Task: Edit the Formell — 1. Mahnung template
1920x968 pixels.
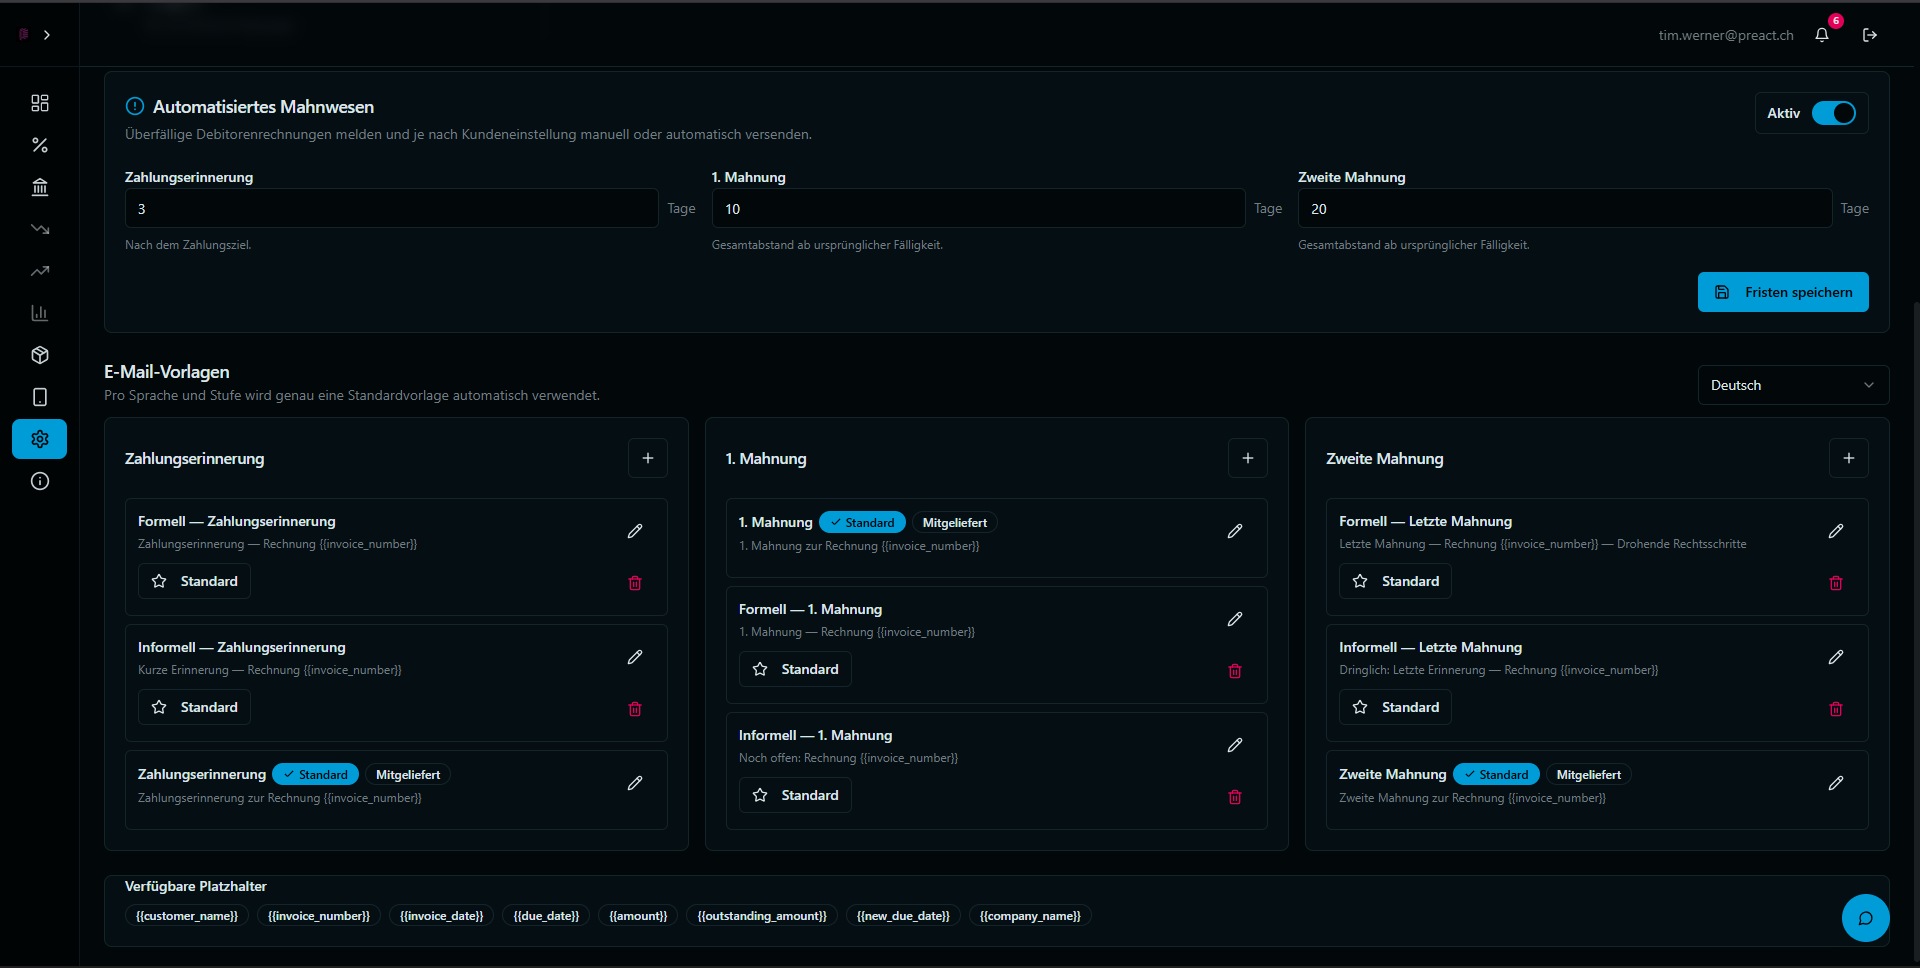Action: point(1235,619)
